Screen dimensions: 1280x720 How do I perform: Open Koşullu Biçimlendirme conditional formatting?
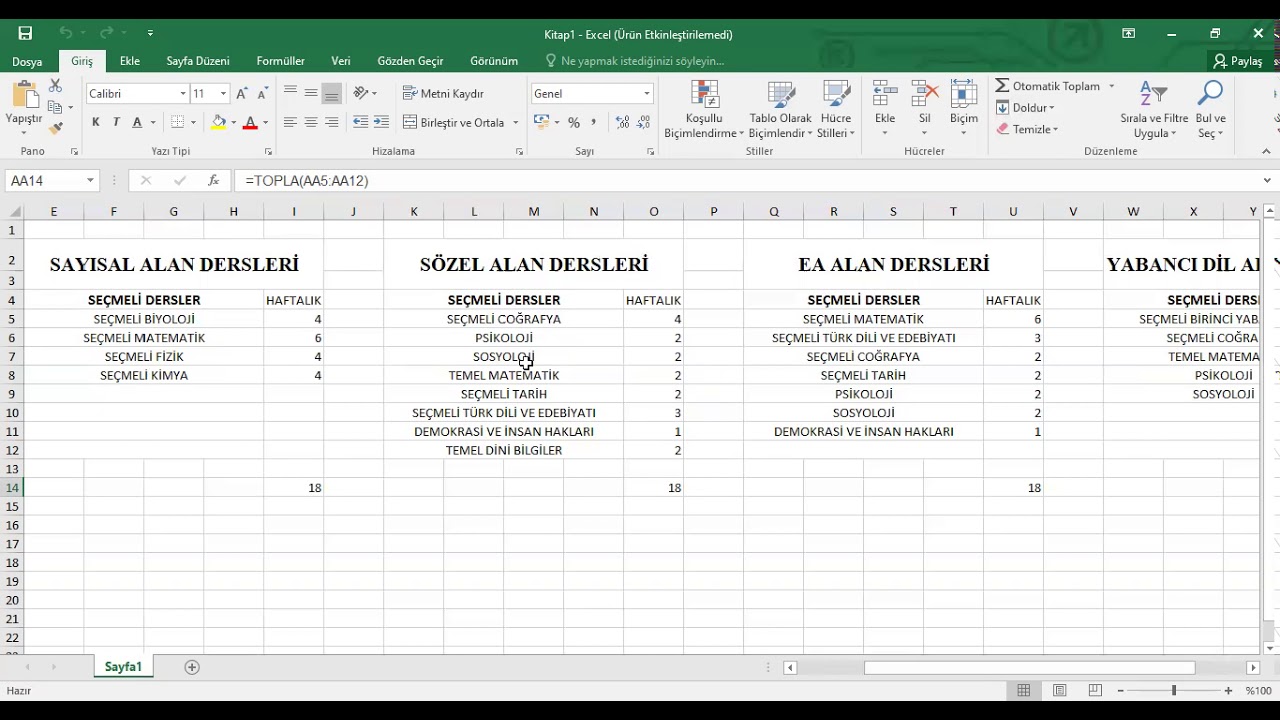pyautogui.click(x=704, y=109)
